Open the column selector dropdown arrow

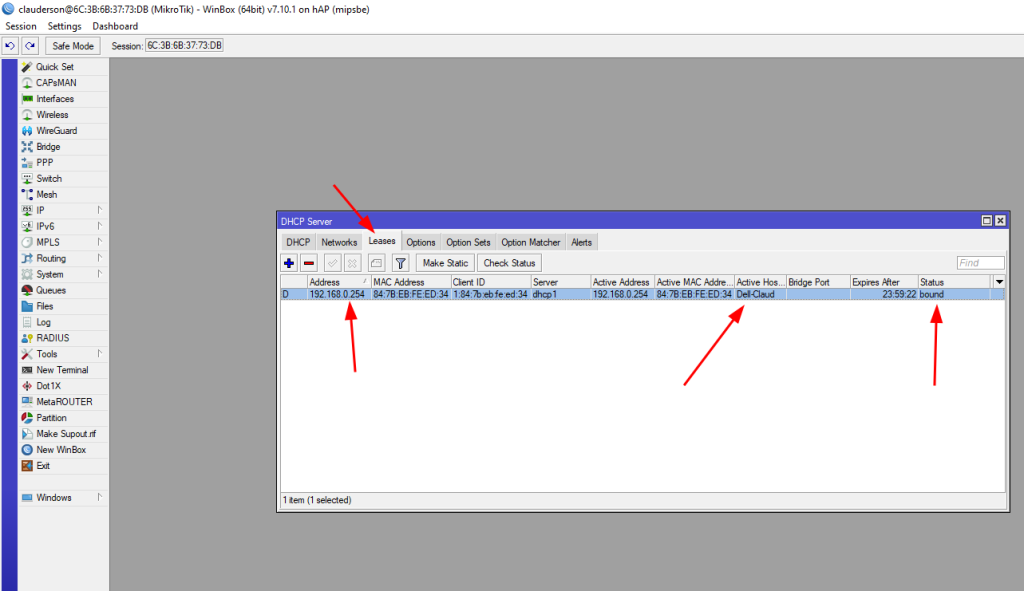(998, 282)
